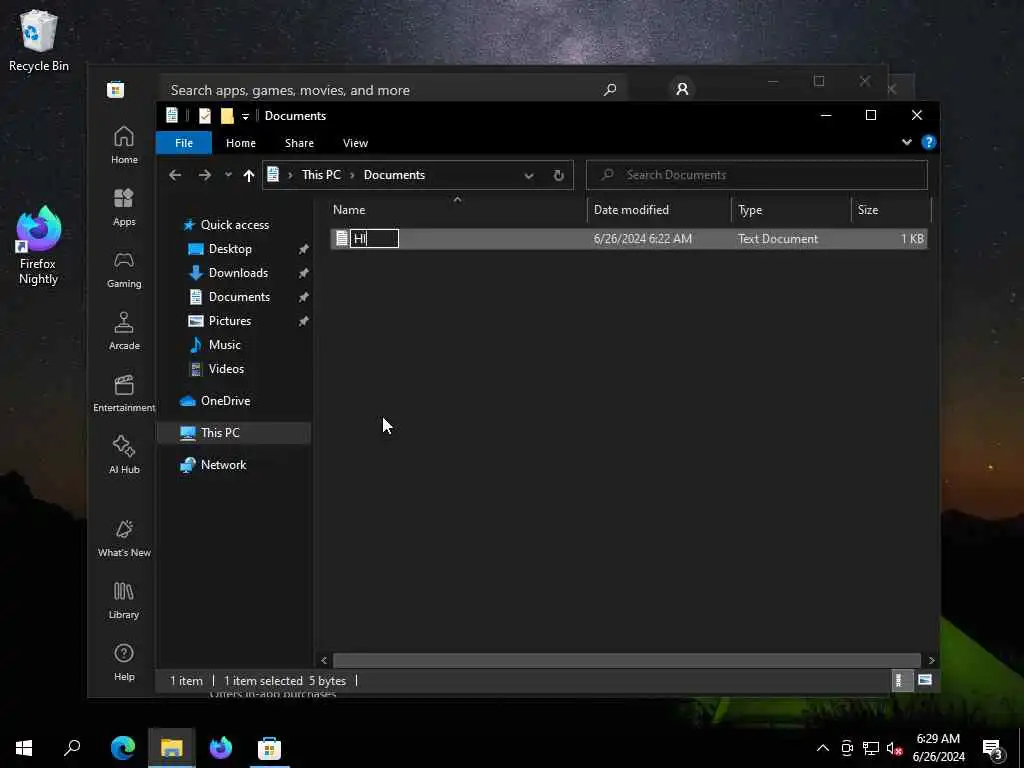
Task: Click the 6/26/2024 6:22 AM date cell
Action: point(643,238)
